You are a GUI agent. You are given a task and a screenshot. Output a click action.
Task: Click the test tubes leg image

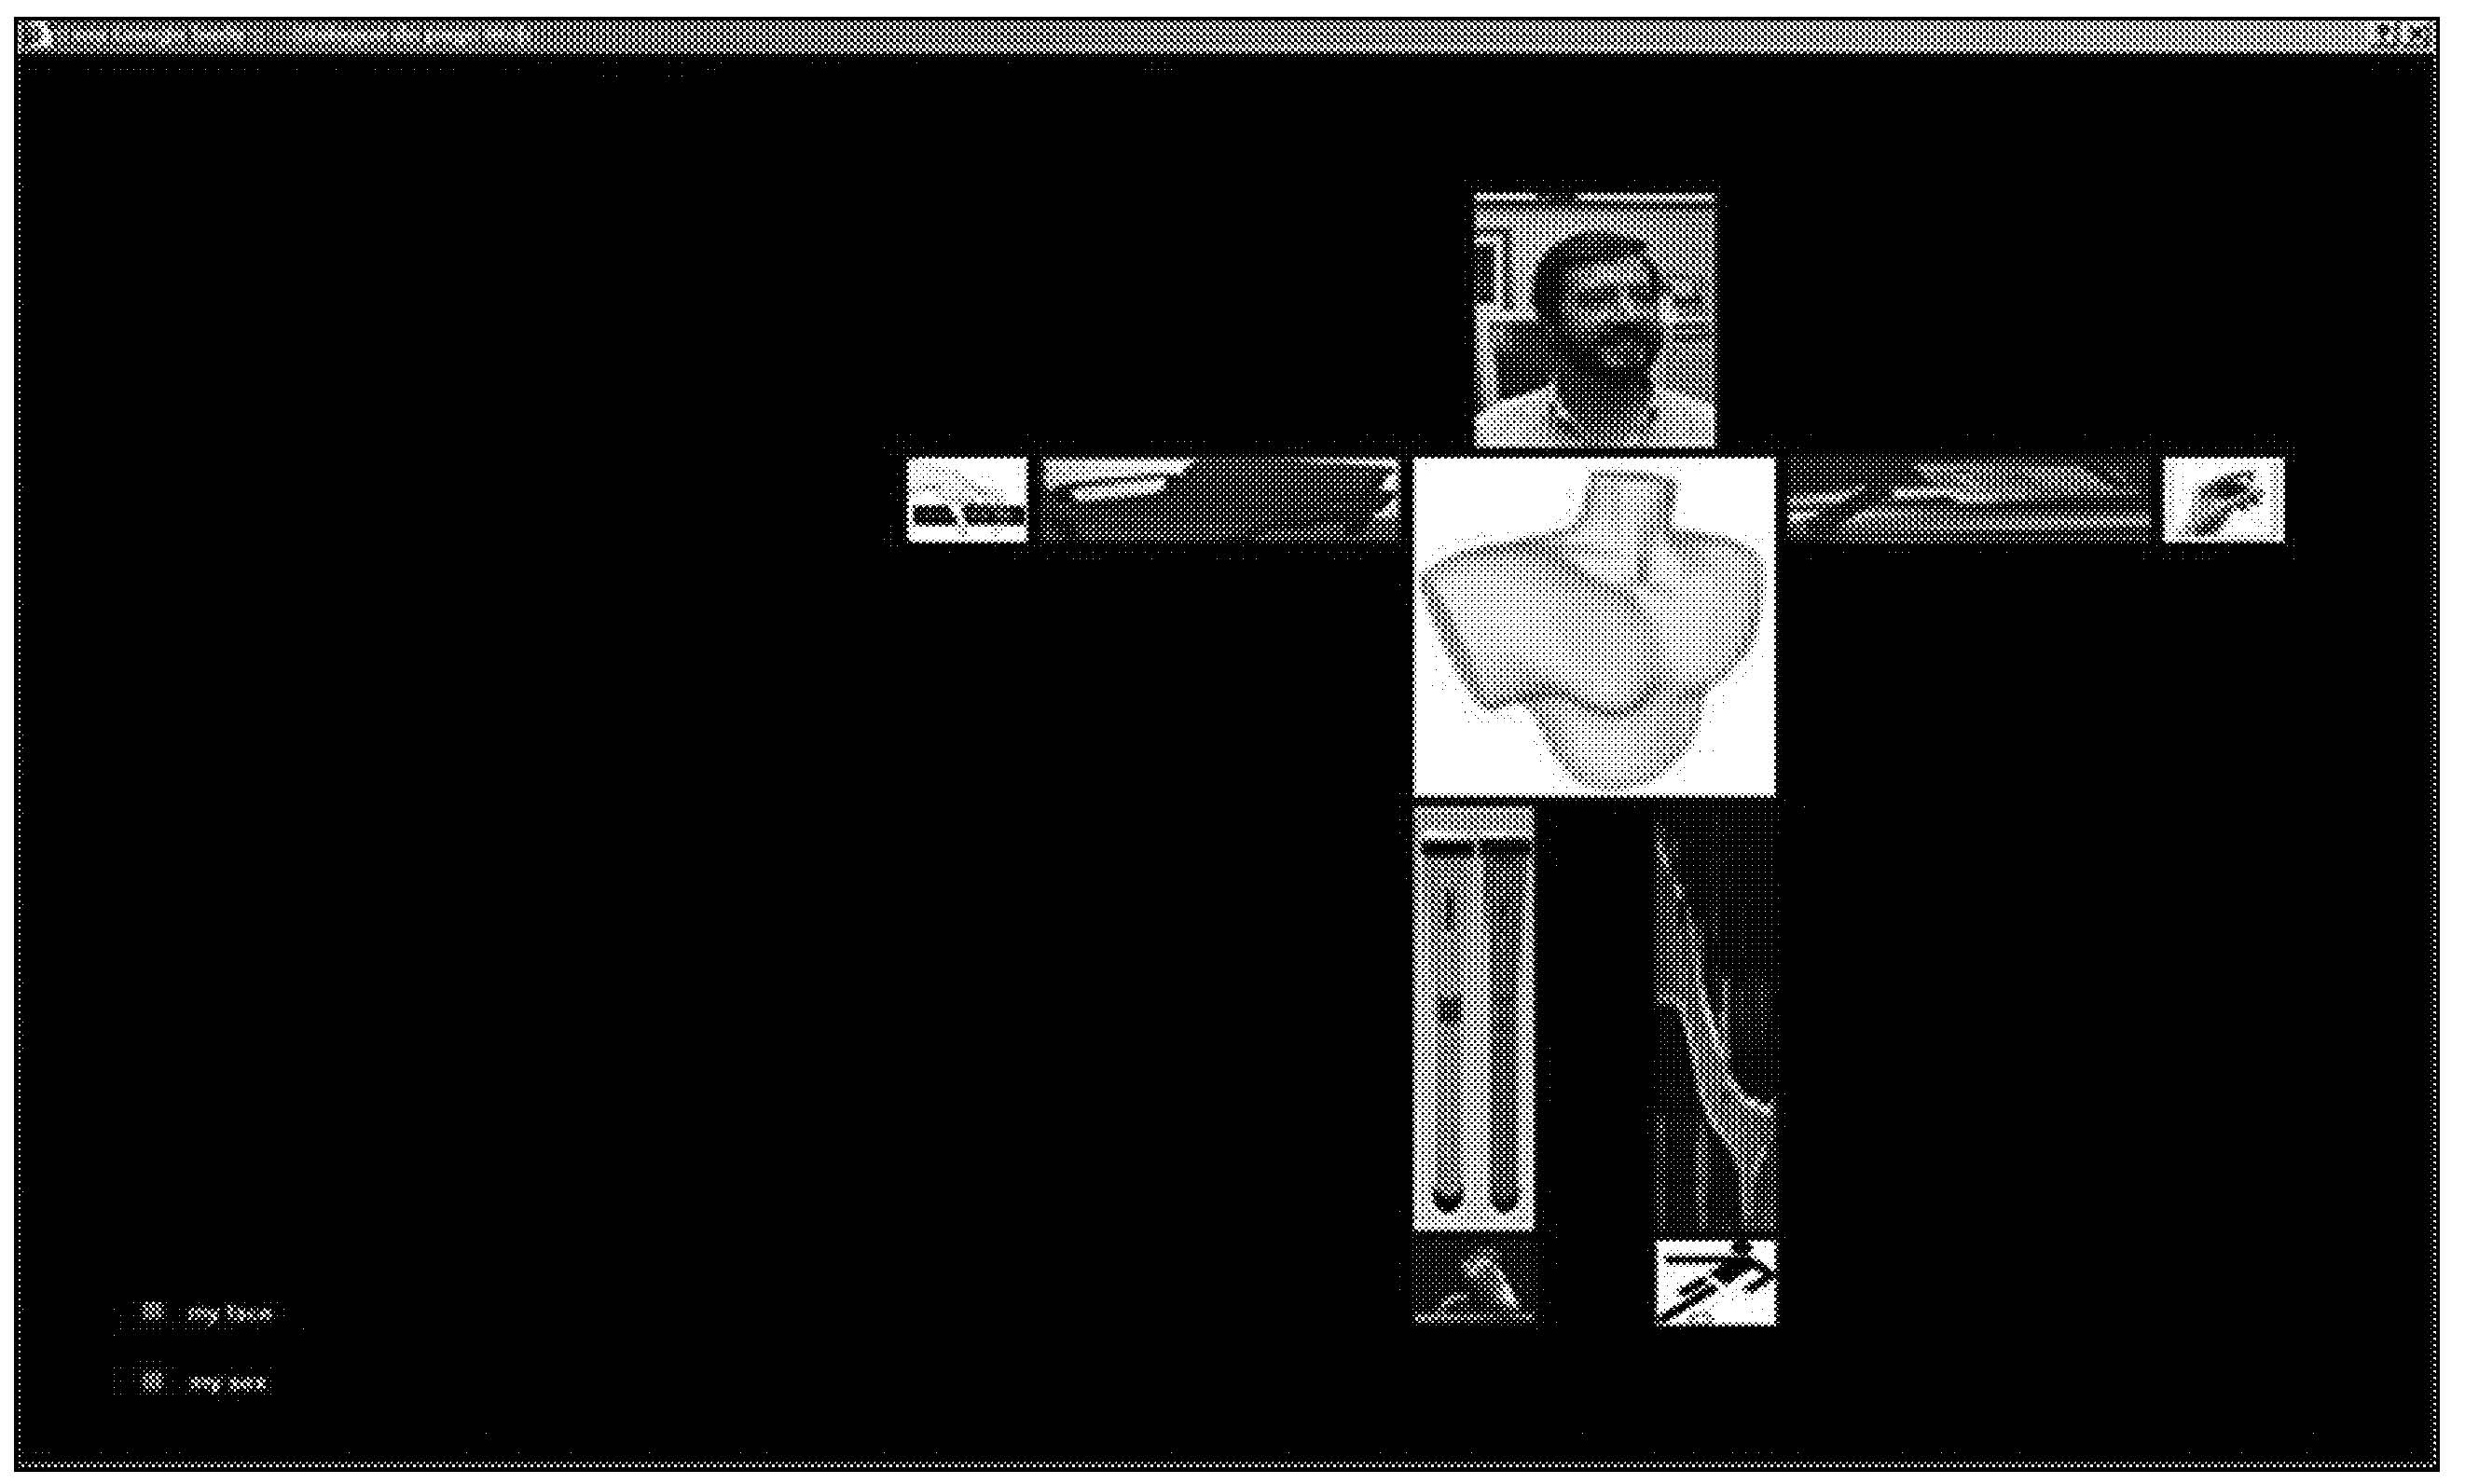[x=1473, y=1018]
